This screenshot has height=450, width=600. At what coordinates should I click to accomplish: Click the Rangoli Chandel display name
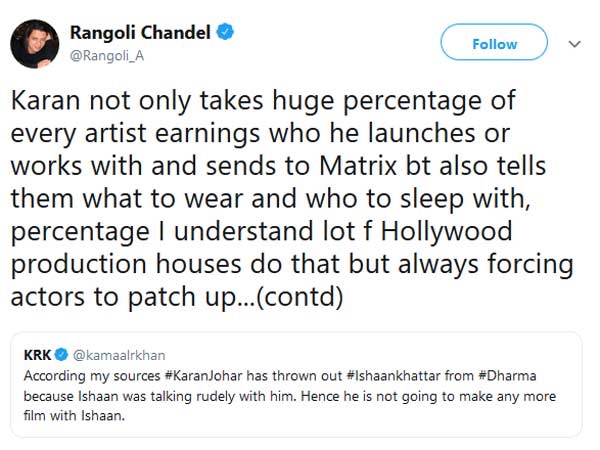[140, 33]
